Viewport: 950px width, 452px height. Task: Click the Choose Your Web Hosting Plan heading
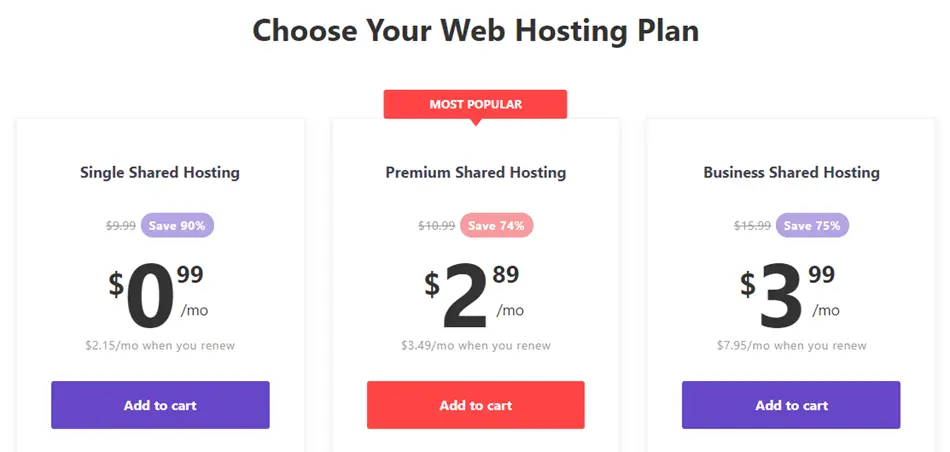(x=476, y=30)
